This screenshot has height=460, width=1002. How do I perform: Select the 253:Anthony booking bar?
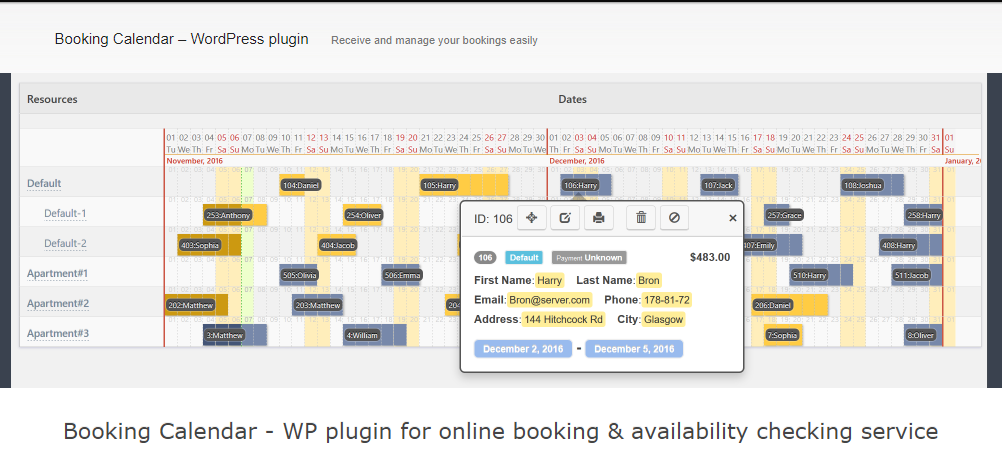coord(228,215)
